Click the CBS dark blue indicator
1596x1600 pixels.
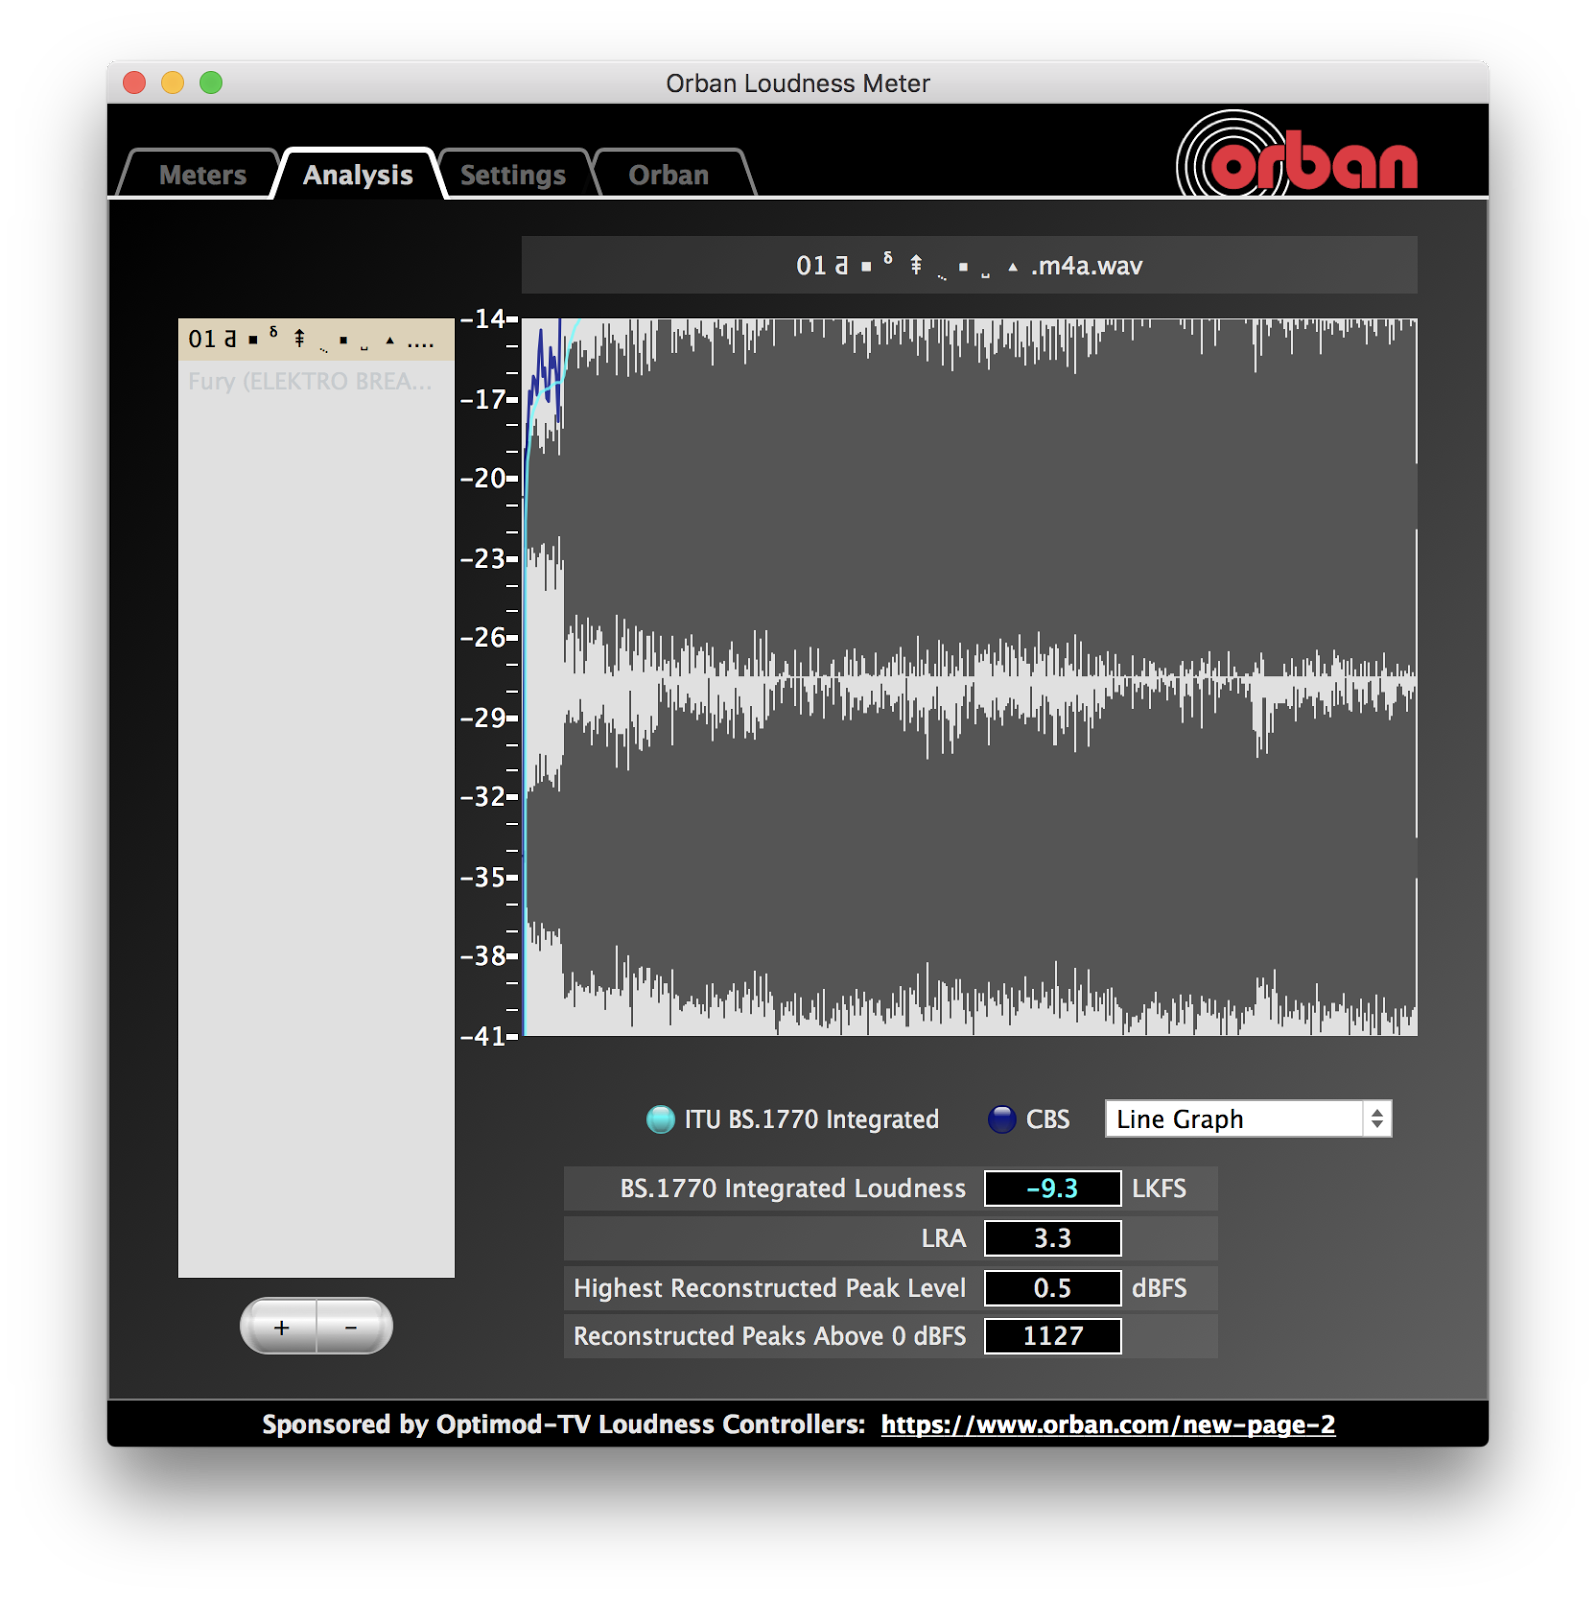click(1002, 1119)
